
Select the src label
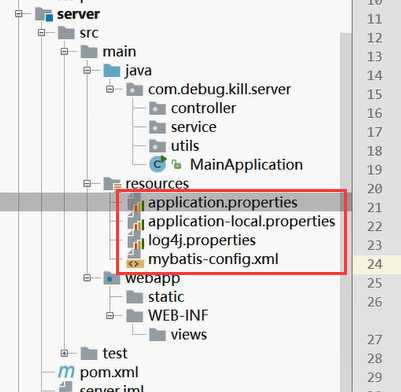click(89, 33)
